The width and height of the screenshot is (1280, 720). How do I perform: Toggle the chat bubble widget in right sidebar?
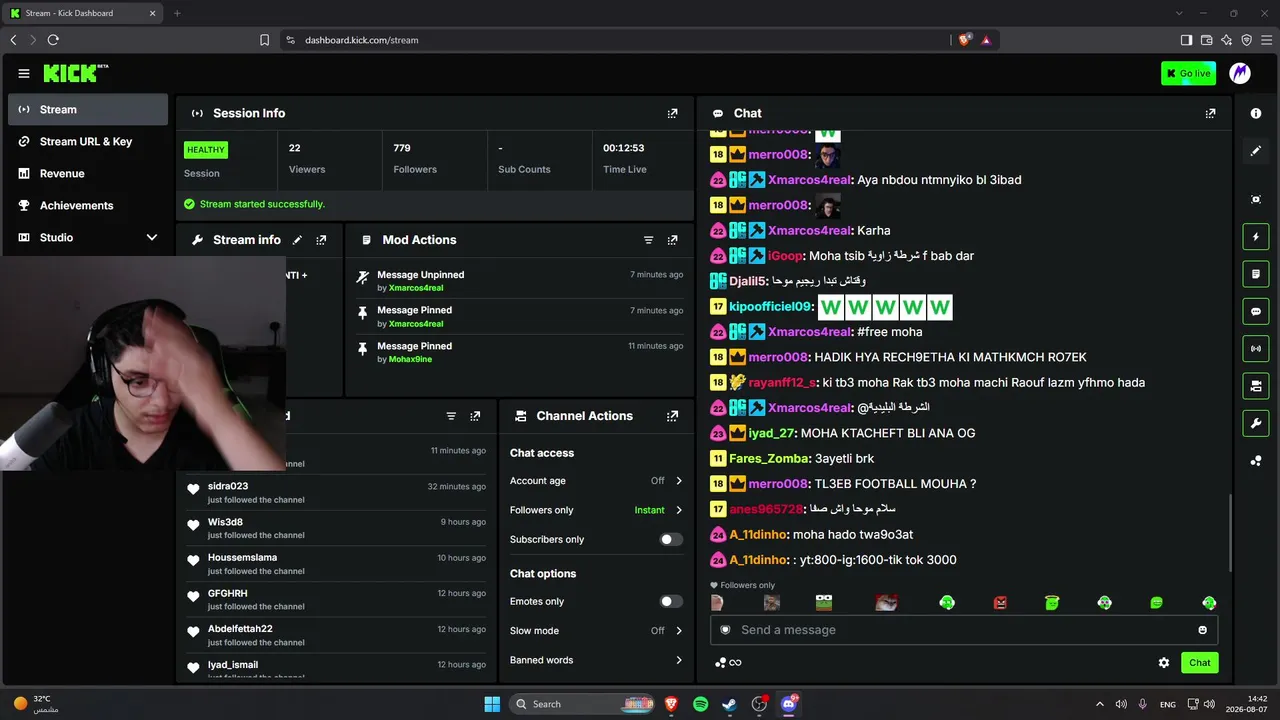[x=1256, y=311]
